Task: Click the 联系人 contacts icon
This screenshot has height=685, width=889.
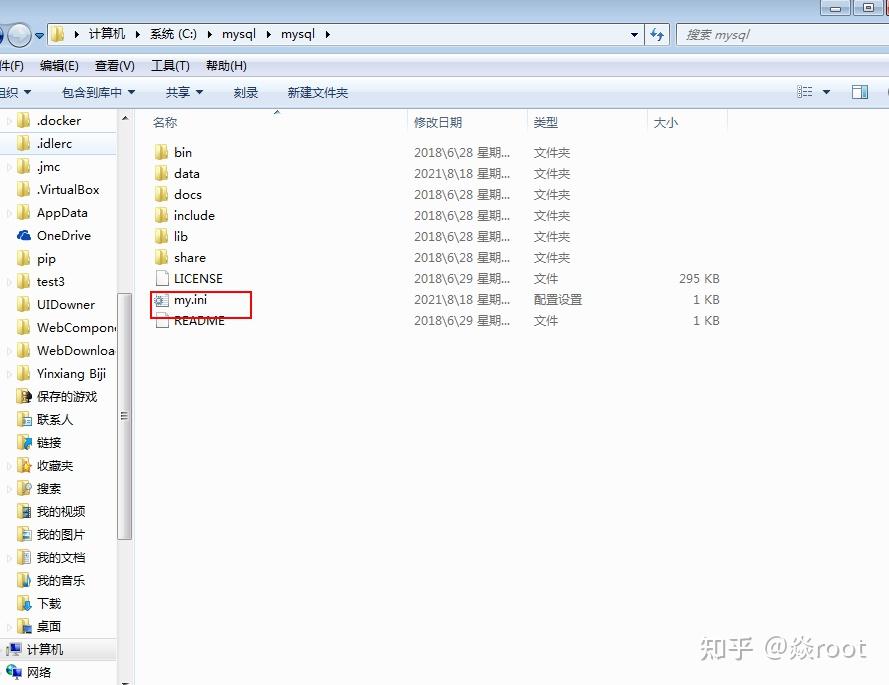Action: [24, 420]
